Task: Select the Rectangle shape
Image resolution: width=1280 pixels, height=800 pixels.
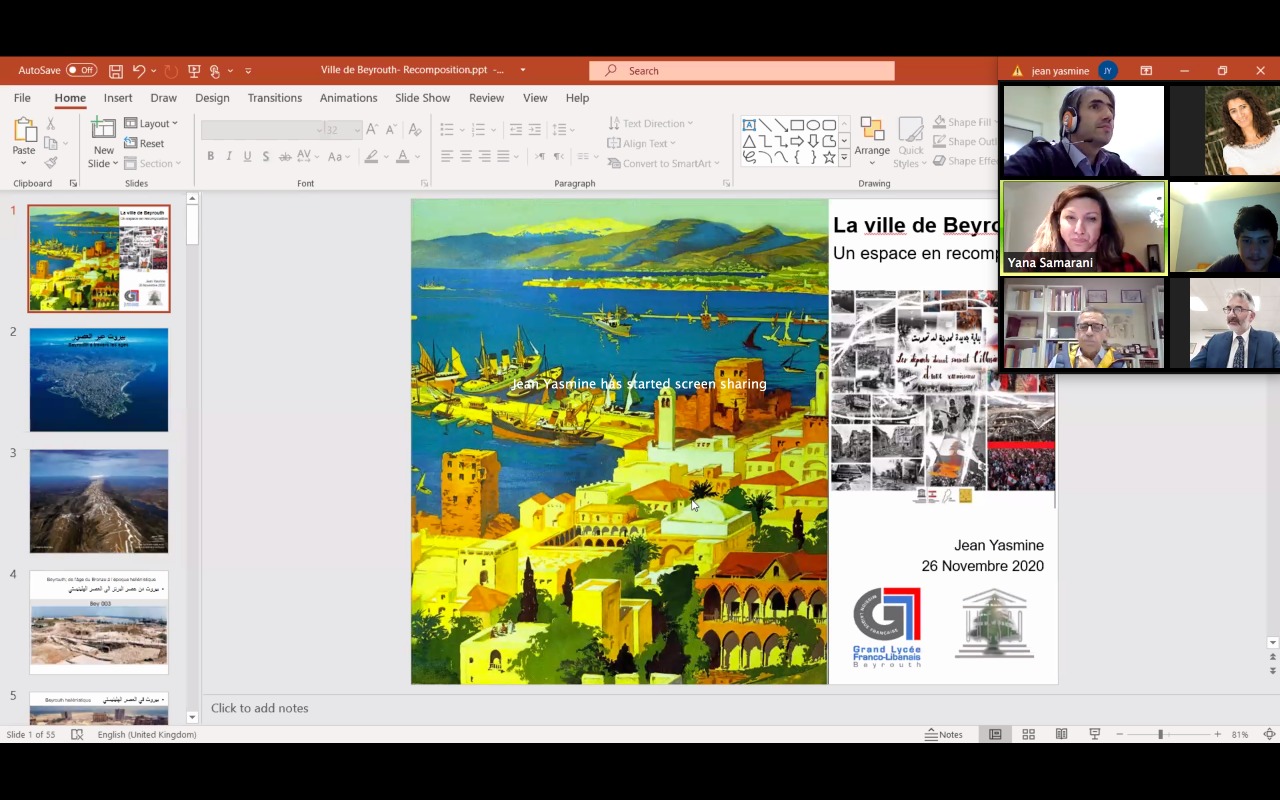Action: 797,125
